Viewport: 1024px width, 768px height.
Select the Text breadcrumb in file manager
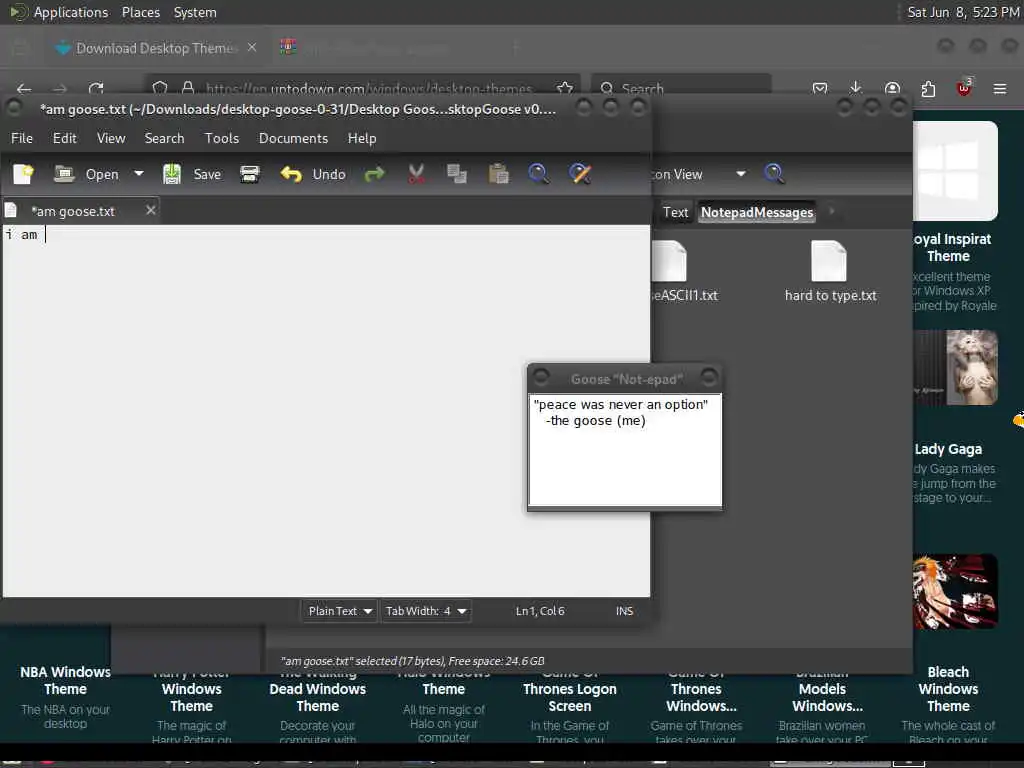tap(675, 212)
